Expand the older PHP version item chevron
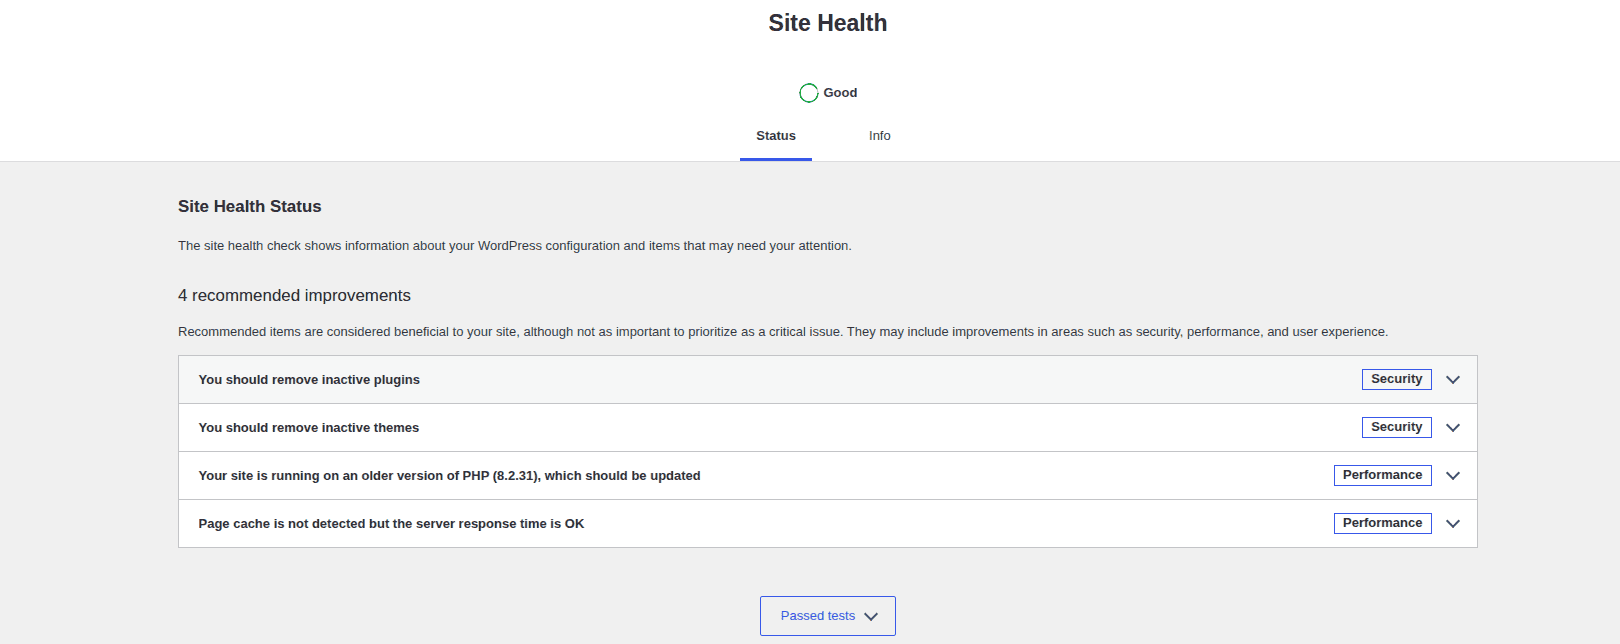 pyautogui.click(x=1453, y=476)
